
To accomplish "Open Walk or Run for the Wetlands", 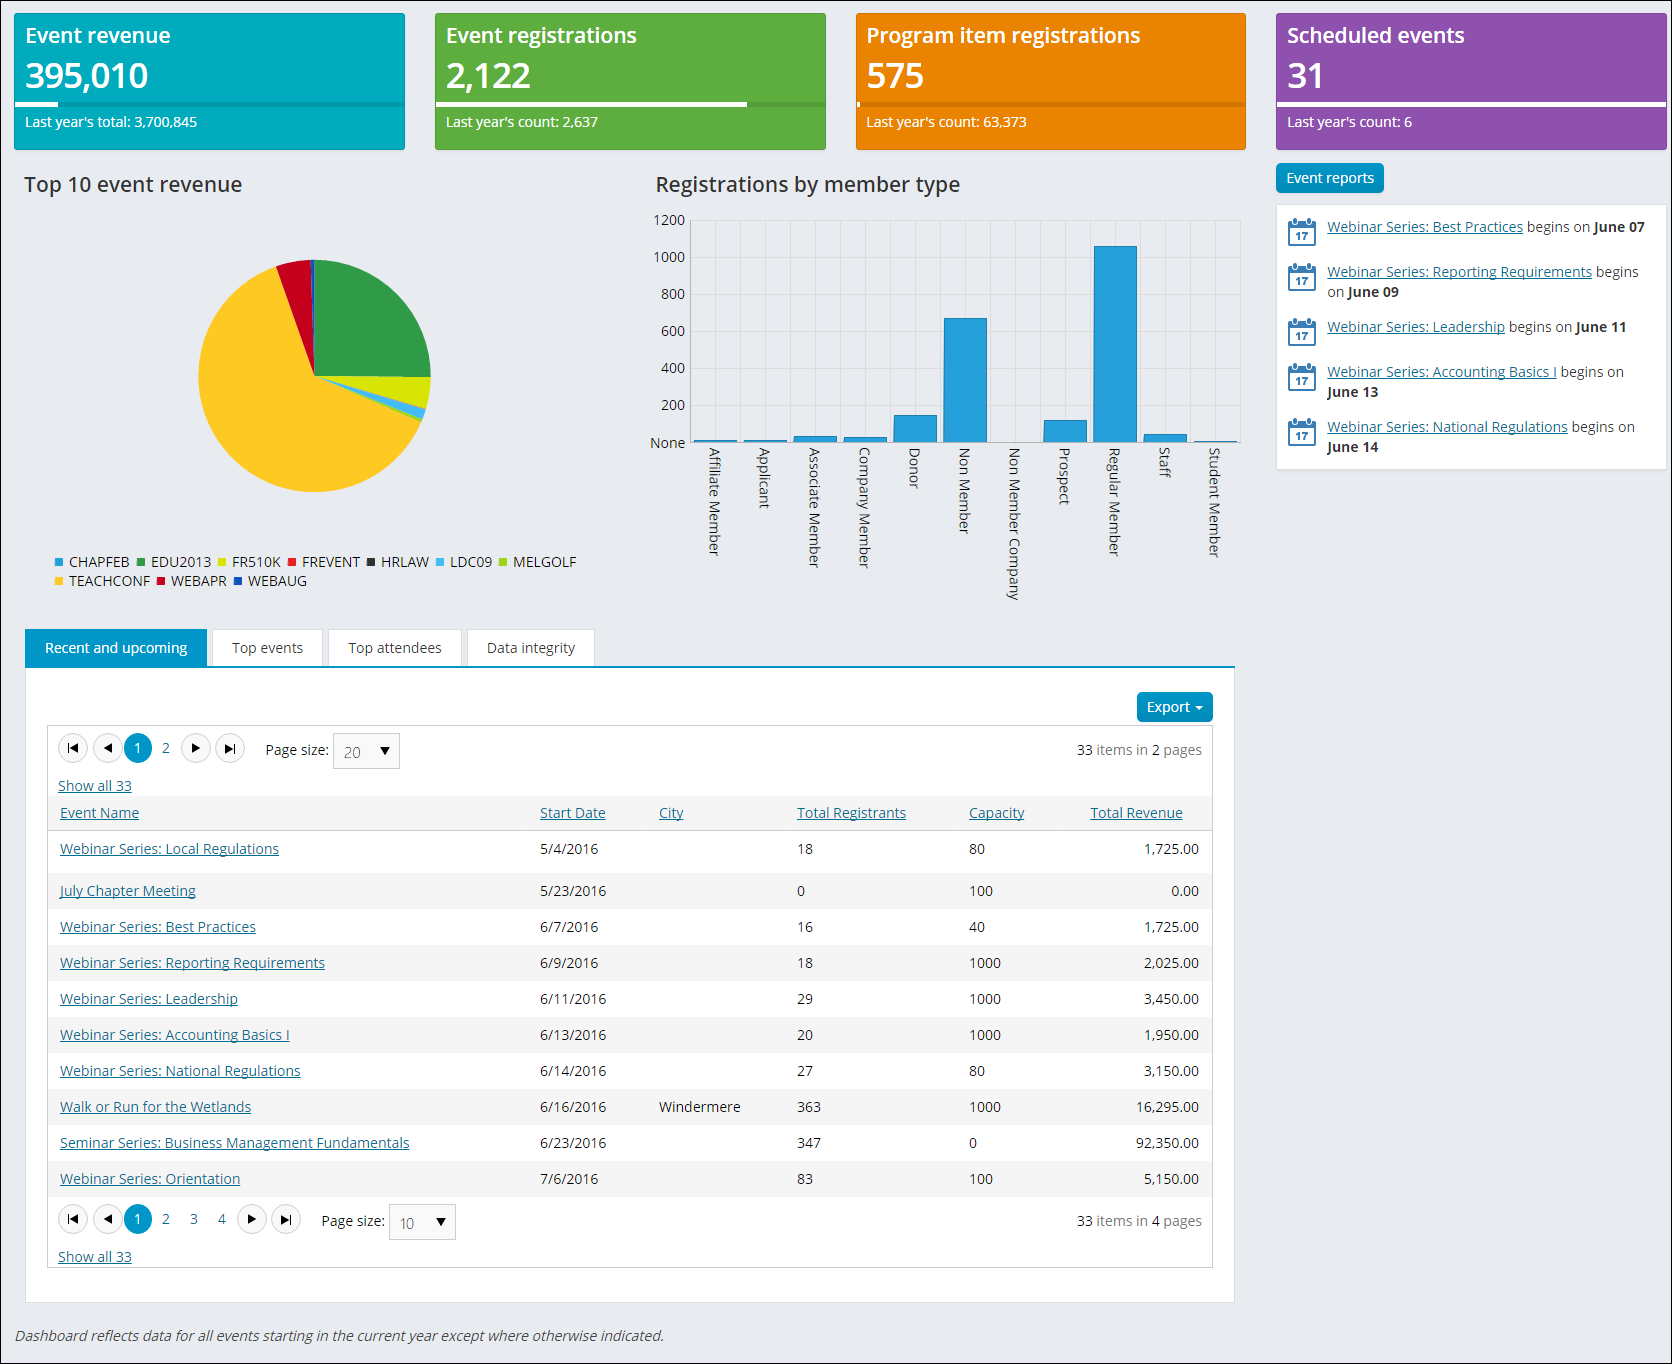I will click(x=155, y=1107).
